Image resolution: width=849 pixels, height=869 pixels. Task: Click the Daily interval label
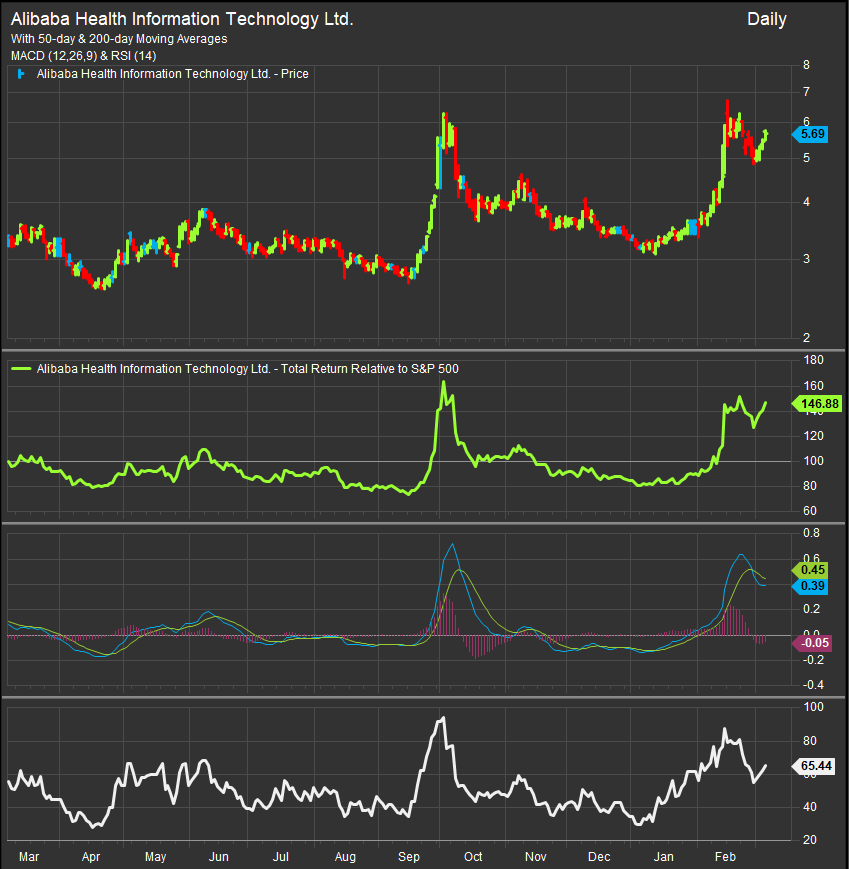766,19
